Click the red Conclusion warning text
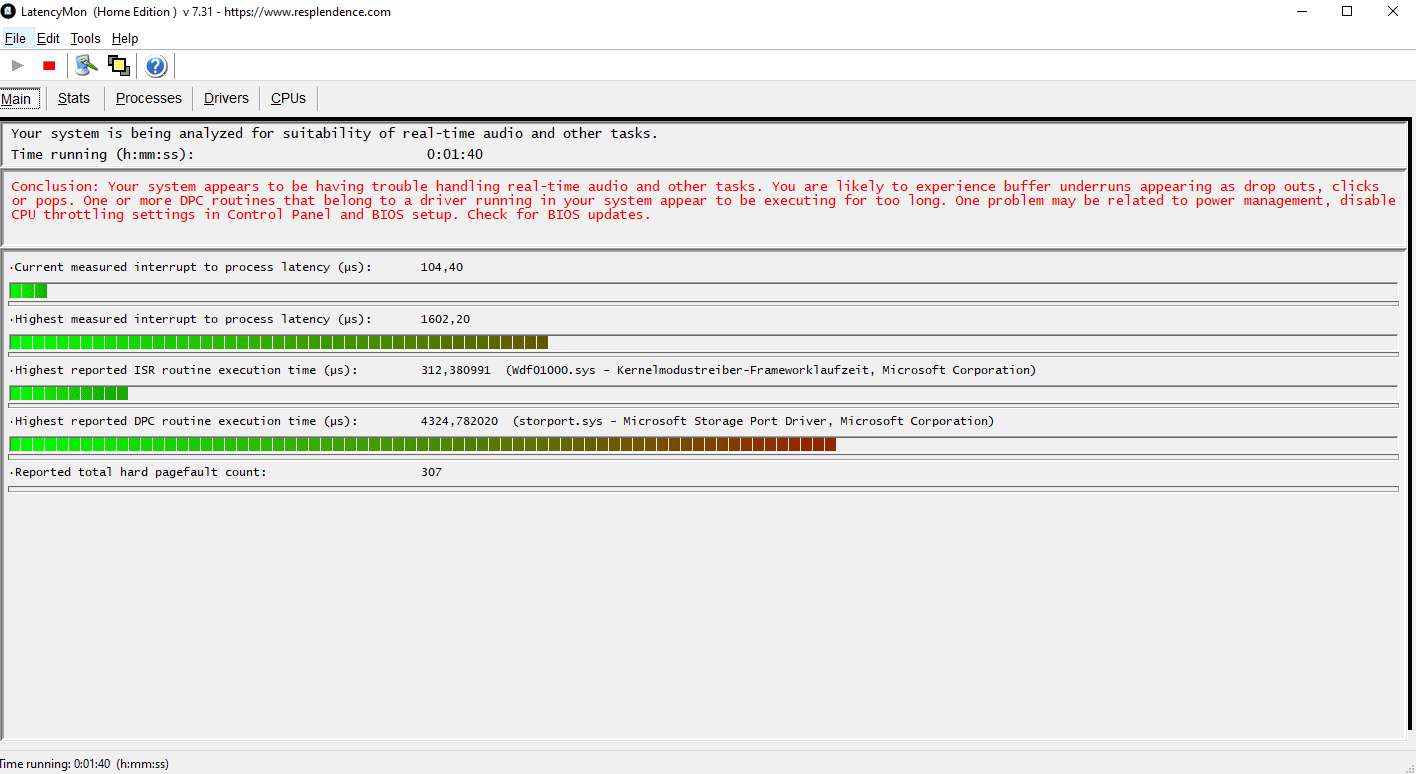 click(x=703, y=200)
